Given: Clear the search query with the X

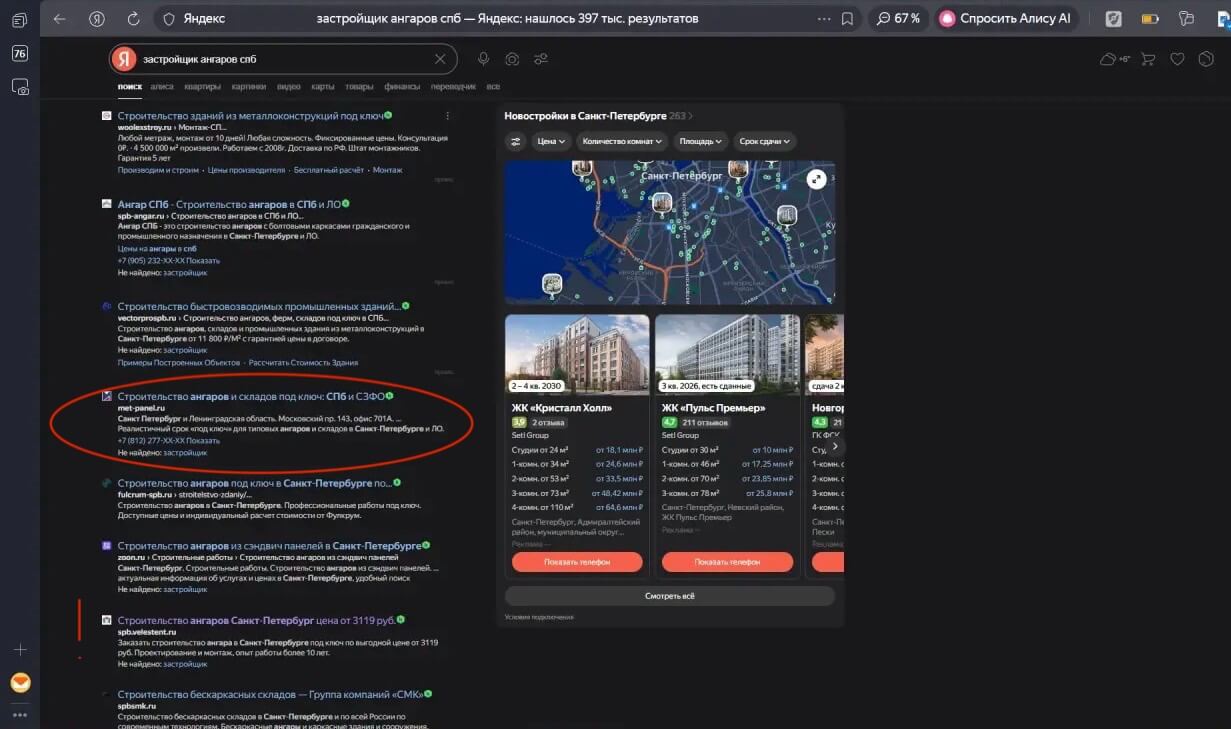Looking at the screenshot, I should tap(440, 59).
